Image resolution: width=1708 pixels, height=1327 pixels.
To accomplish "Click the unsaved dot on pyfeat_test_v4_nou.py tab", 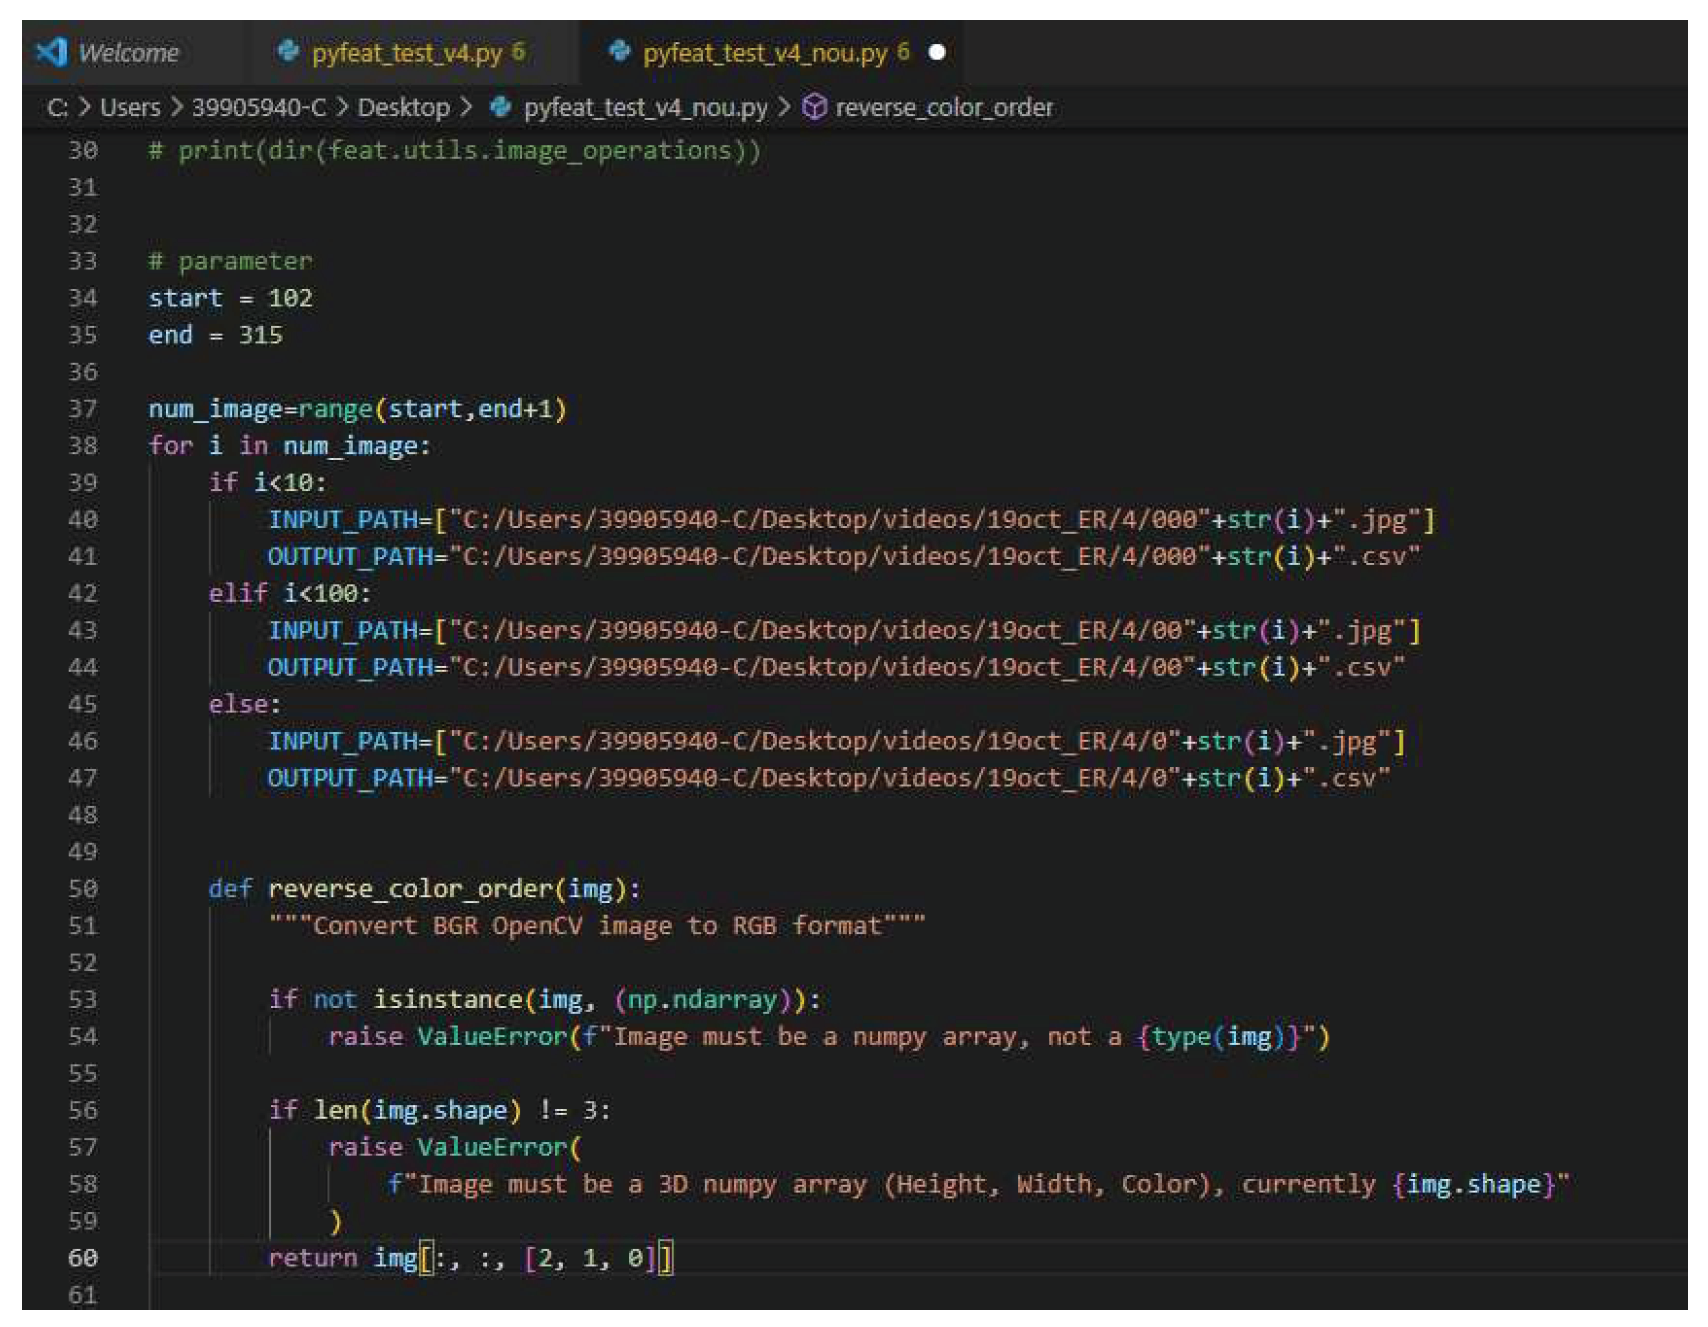I will click(x=937, y=52).
